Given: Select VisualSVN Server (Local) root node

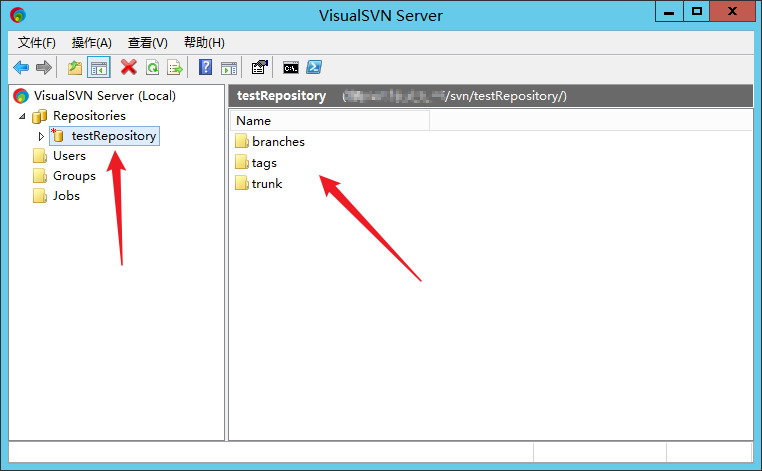Looking at the screenshot, I should (x=104, y=96).
